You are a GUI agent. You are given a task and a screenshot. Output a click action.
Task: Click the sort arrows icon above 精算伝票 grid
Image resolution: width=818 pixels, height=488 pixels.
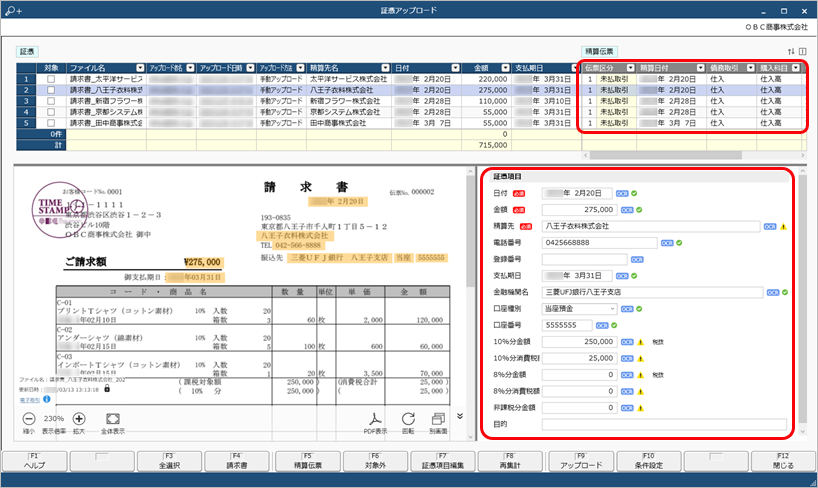(791, 51)
